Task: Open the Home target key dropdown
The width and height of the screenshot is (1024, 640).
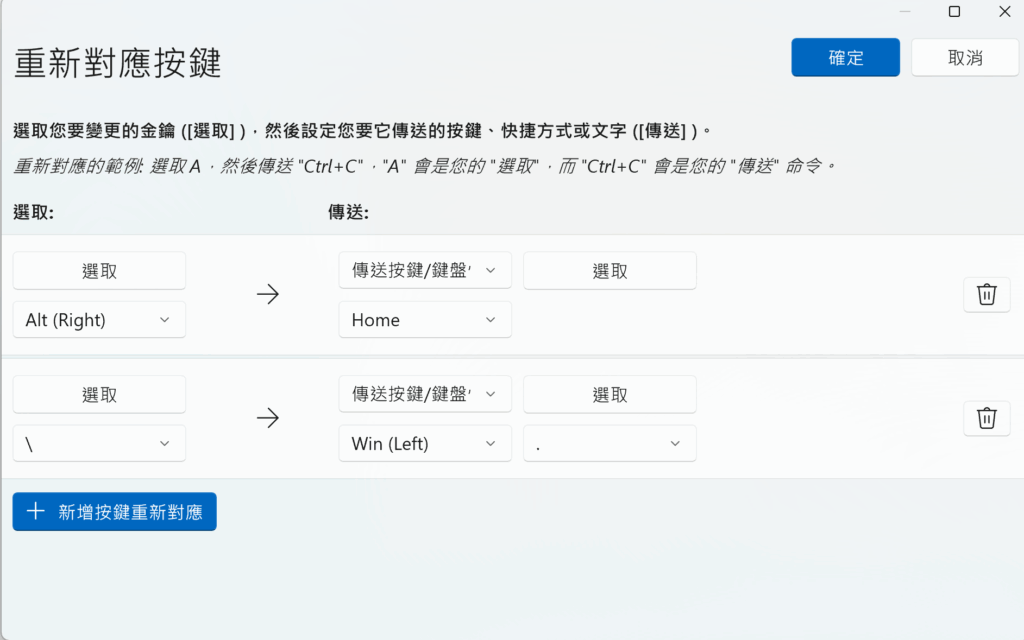Action: (x=425, y=320)
